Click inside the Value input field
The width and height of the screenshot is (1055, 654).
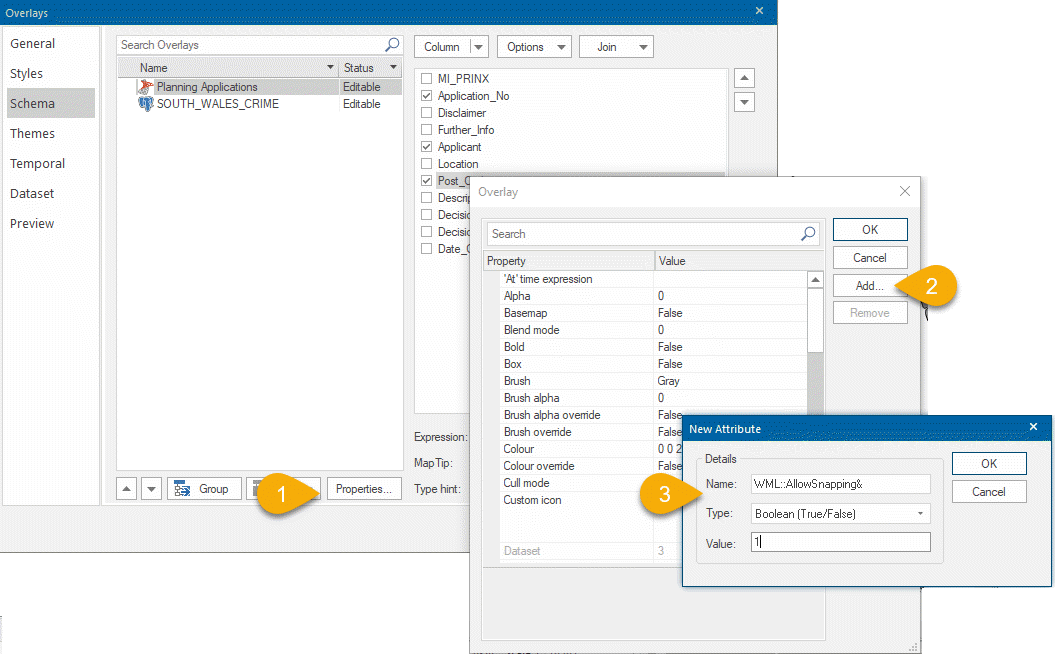pos(840,543)
